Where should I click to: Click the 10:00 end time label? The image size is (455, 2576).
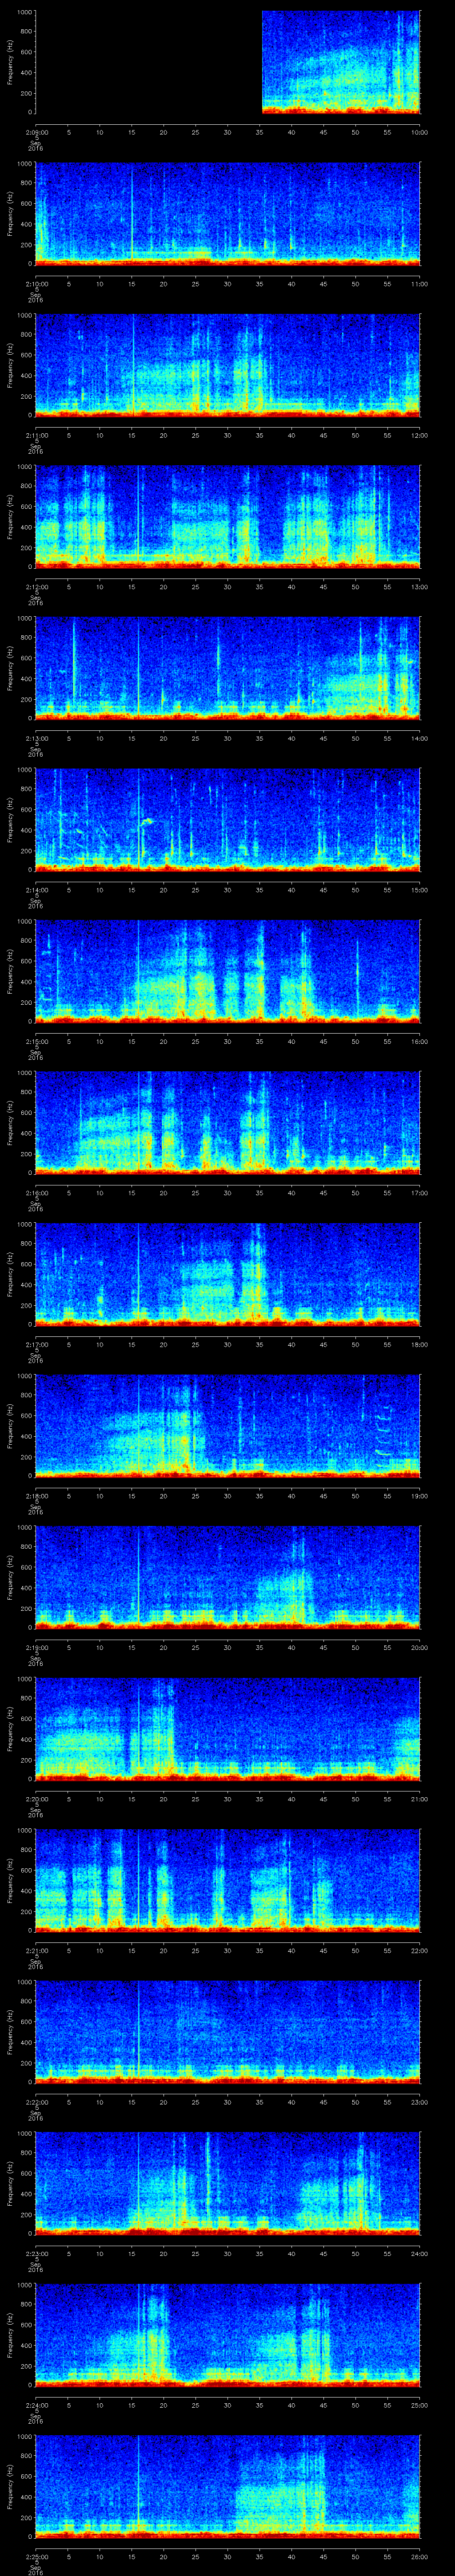coord(419,131)
